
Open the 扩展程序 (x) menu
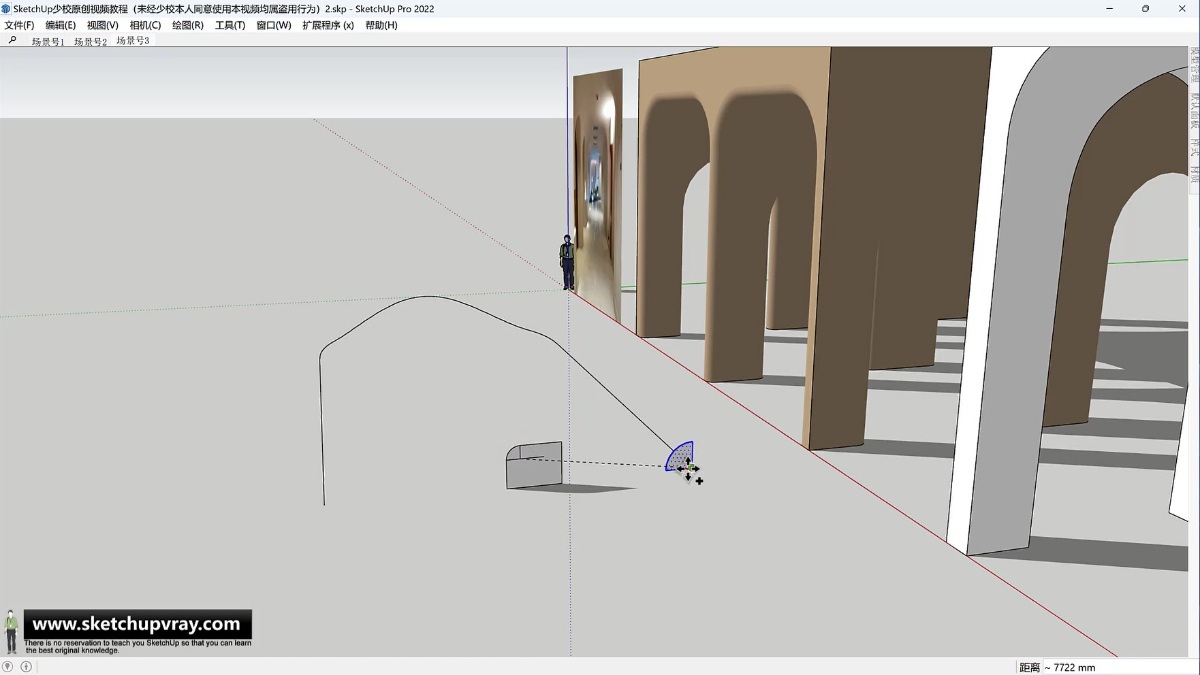(x=328, y=25)
